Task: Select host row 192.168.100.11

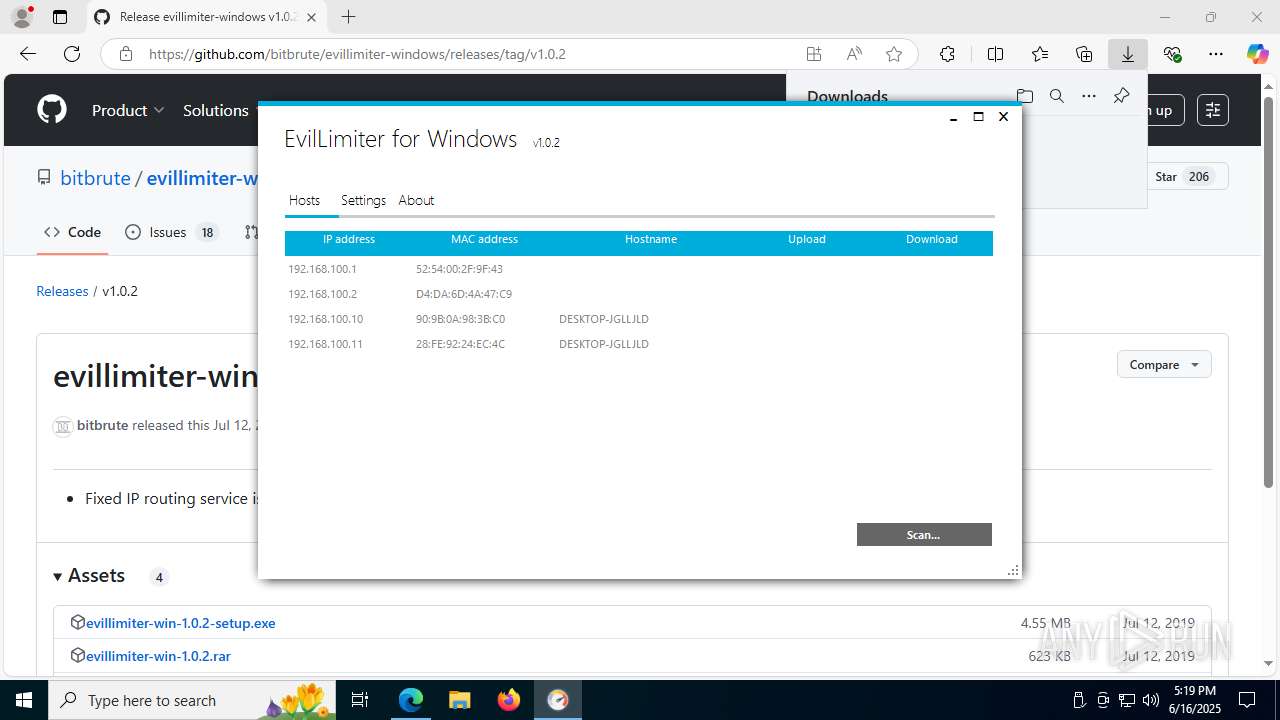Action: point(638,344)
